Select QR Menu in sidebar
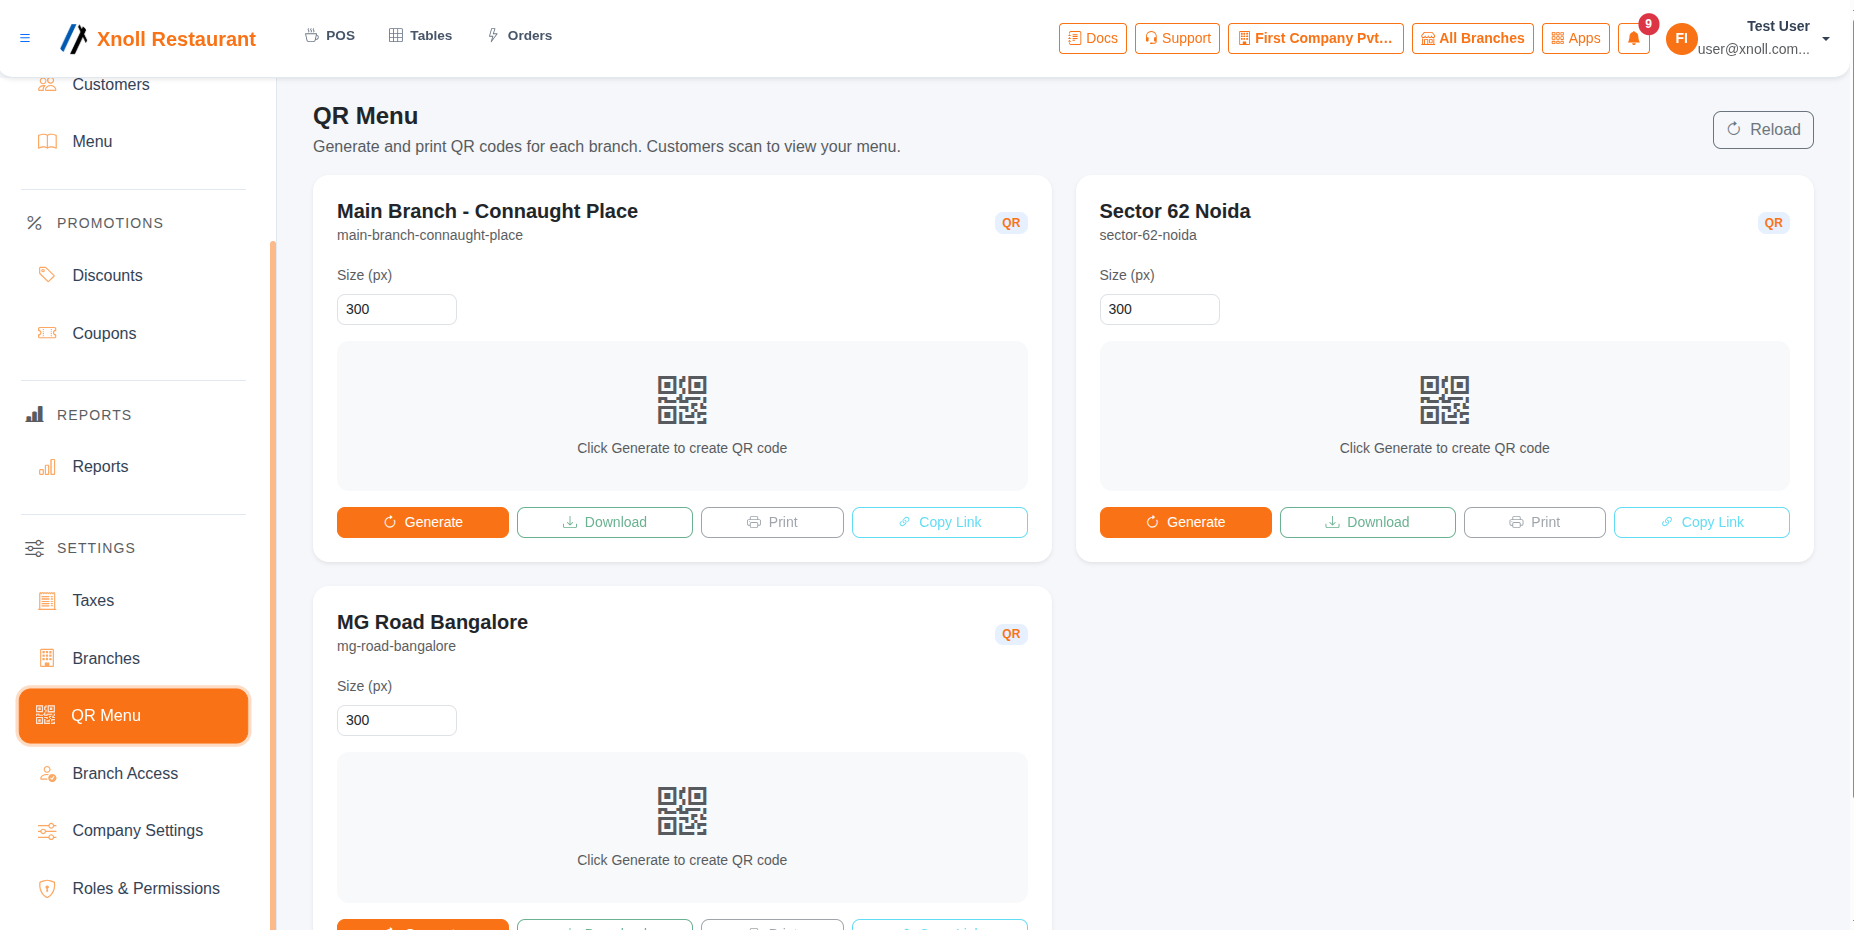 (133, 716)
